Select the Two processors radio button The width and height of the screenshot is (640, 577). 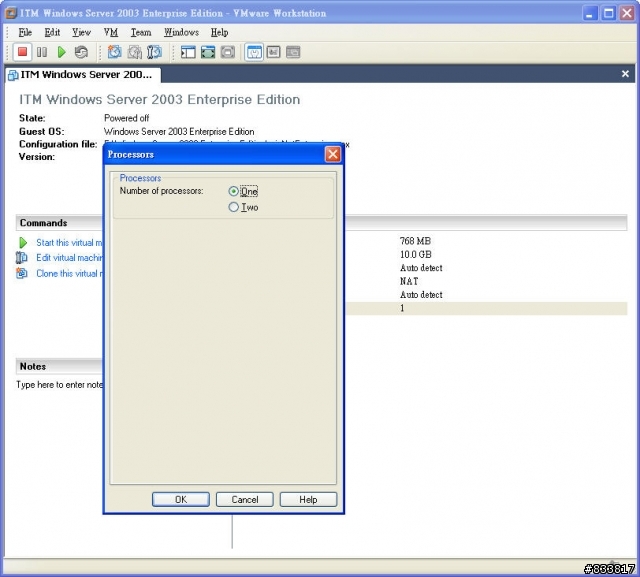point(233,207)
